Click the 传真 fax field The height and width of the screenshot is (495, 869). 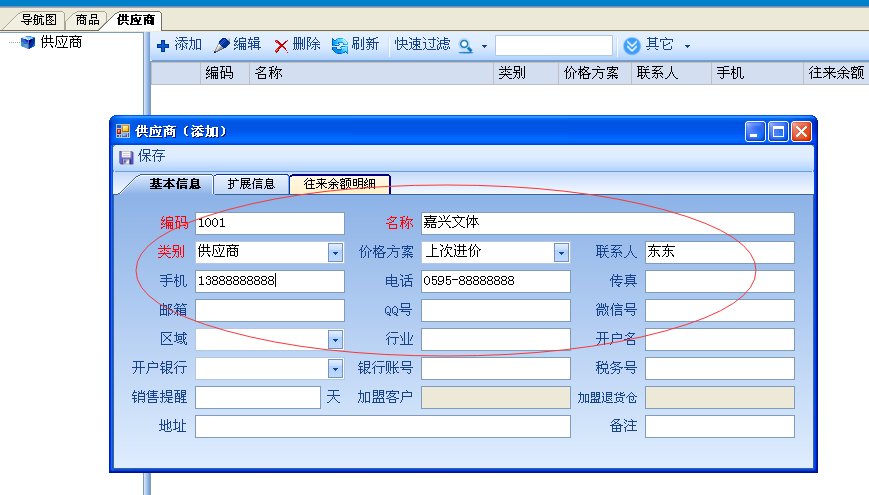coord(720,281)
